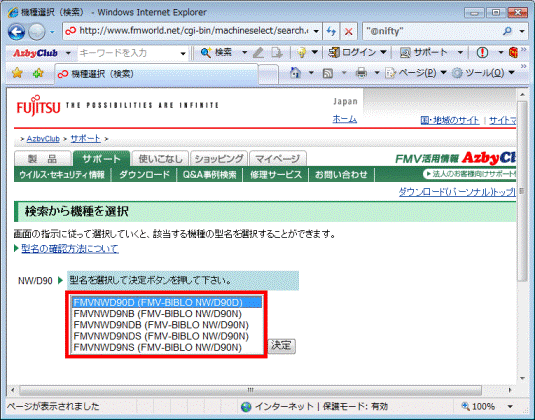Select FMVNWD9NS (FMV-BIBLO NW/D90N) in list

point(167,348)
